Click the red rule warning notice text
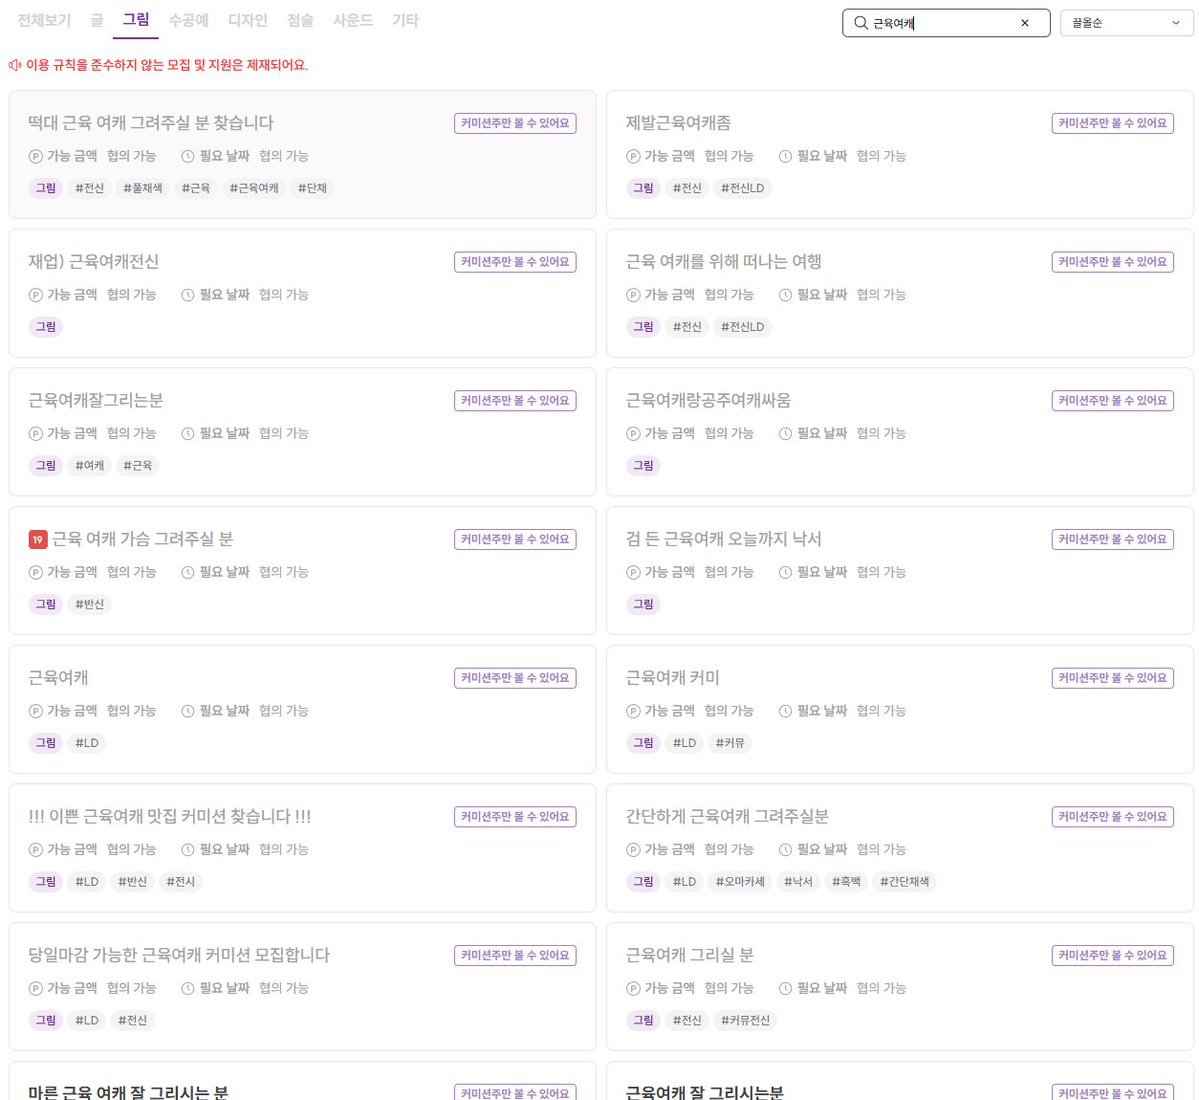 [x=167, y=65]
